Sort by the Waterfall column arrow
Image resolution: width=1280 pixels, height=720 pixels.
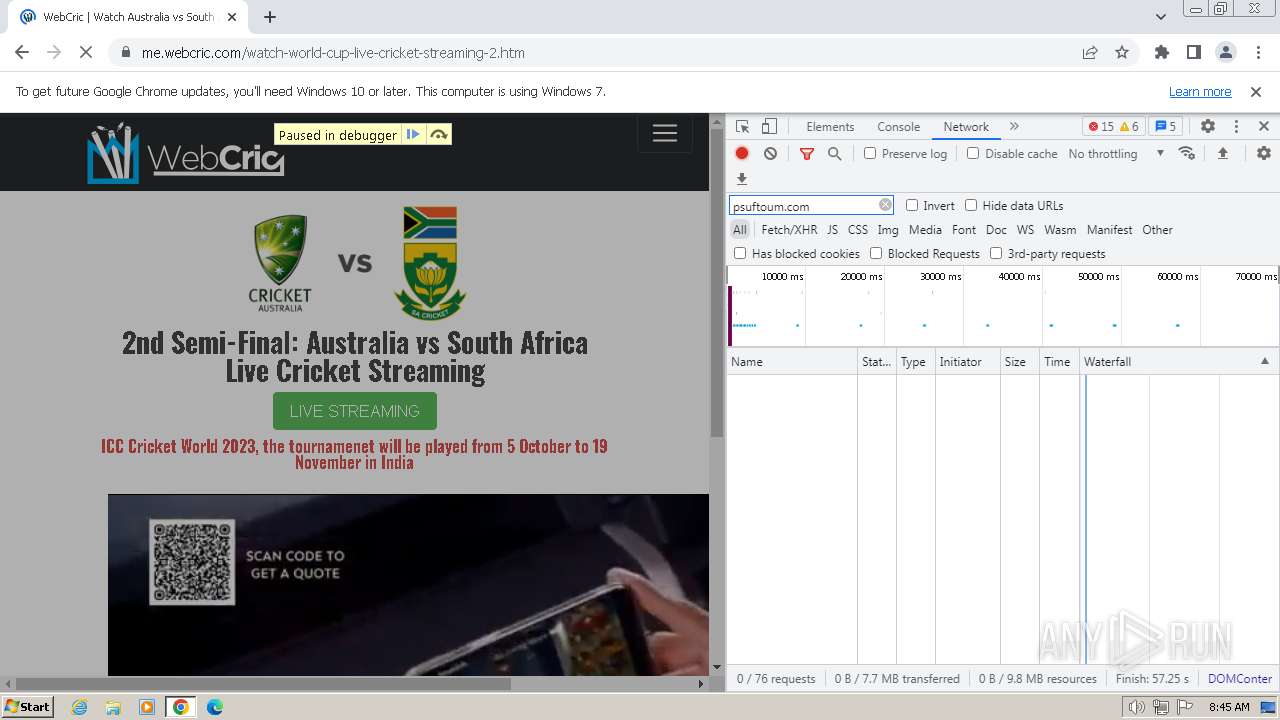pos(1264,361)
